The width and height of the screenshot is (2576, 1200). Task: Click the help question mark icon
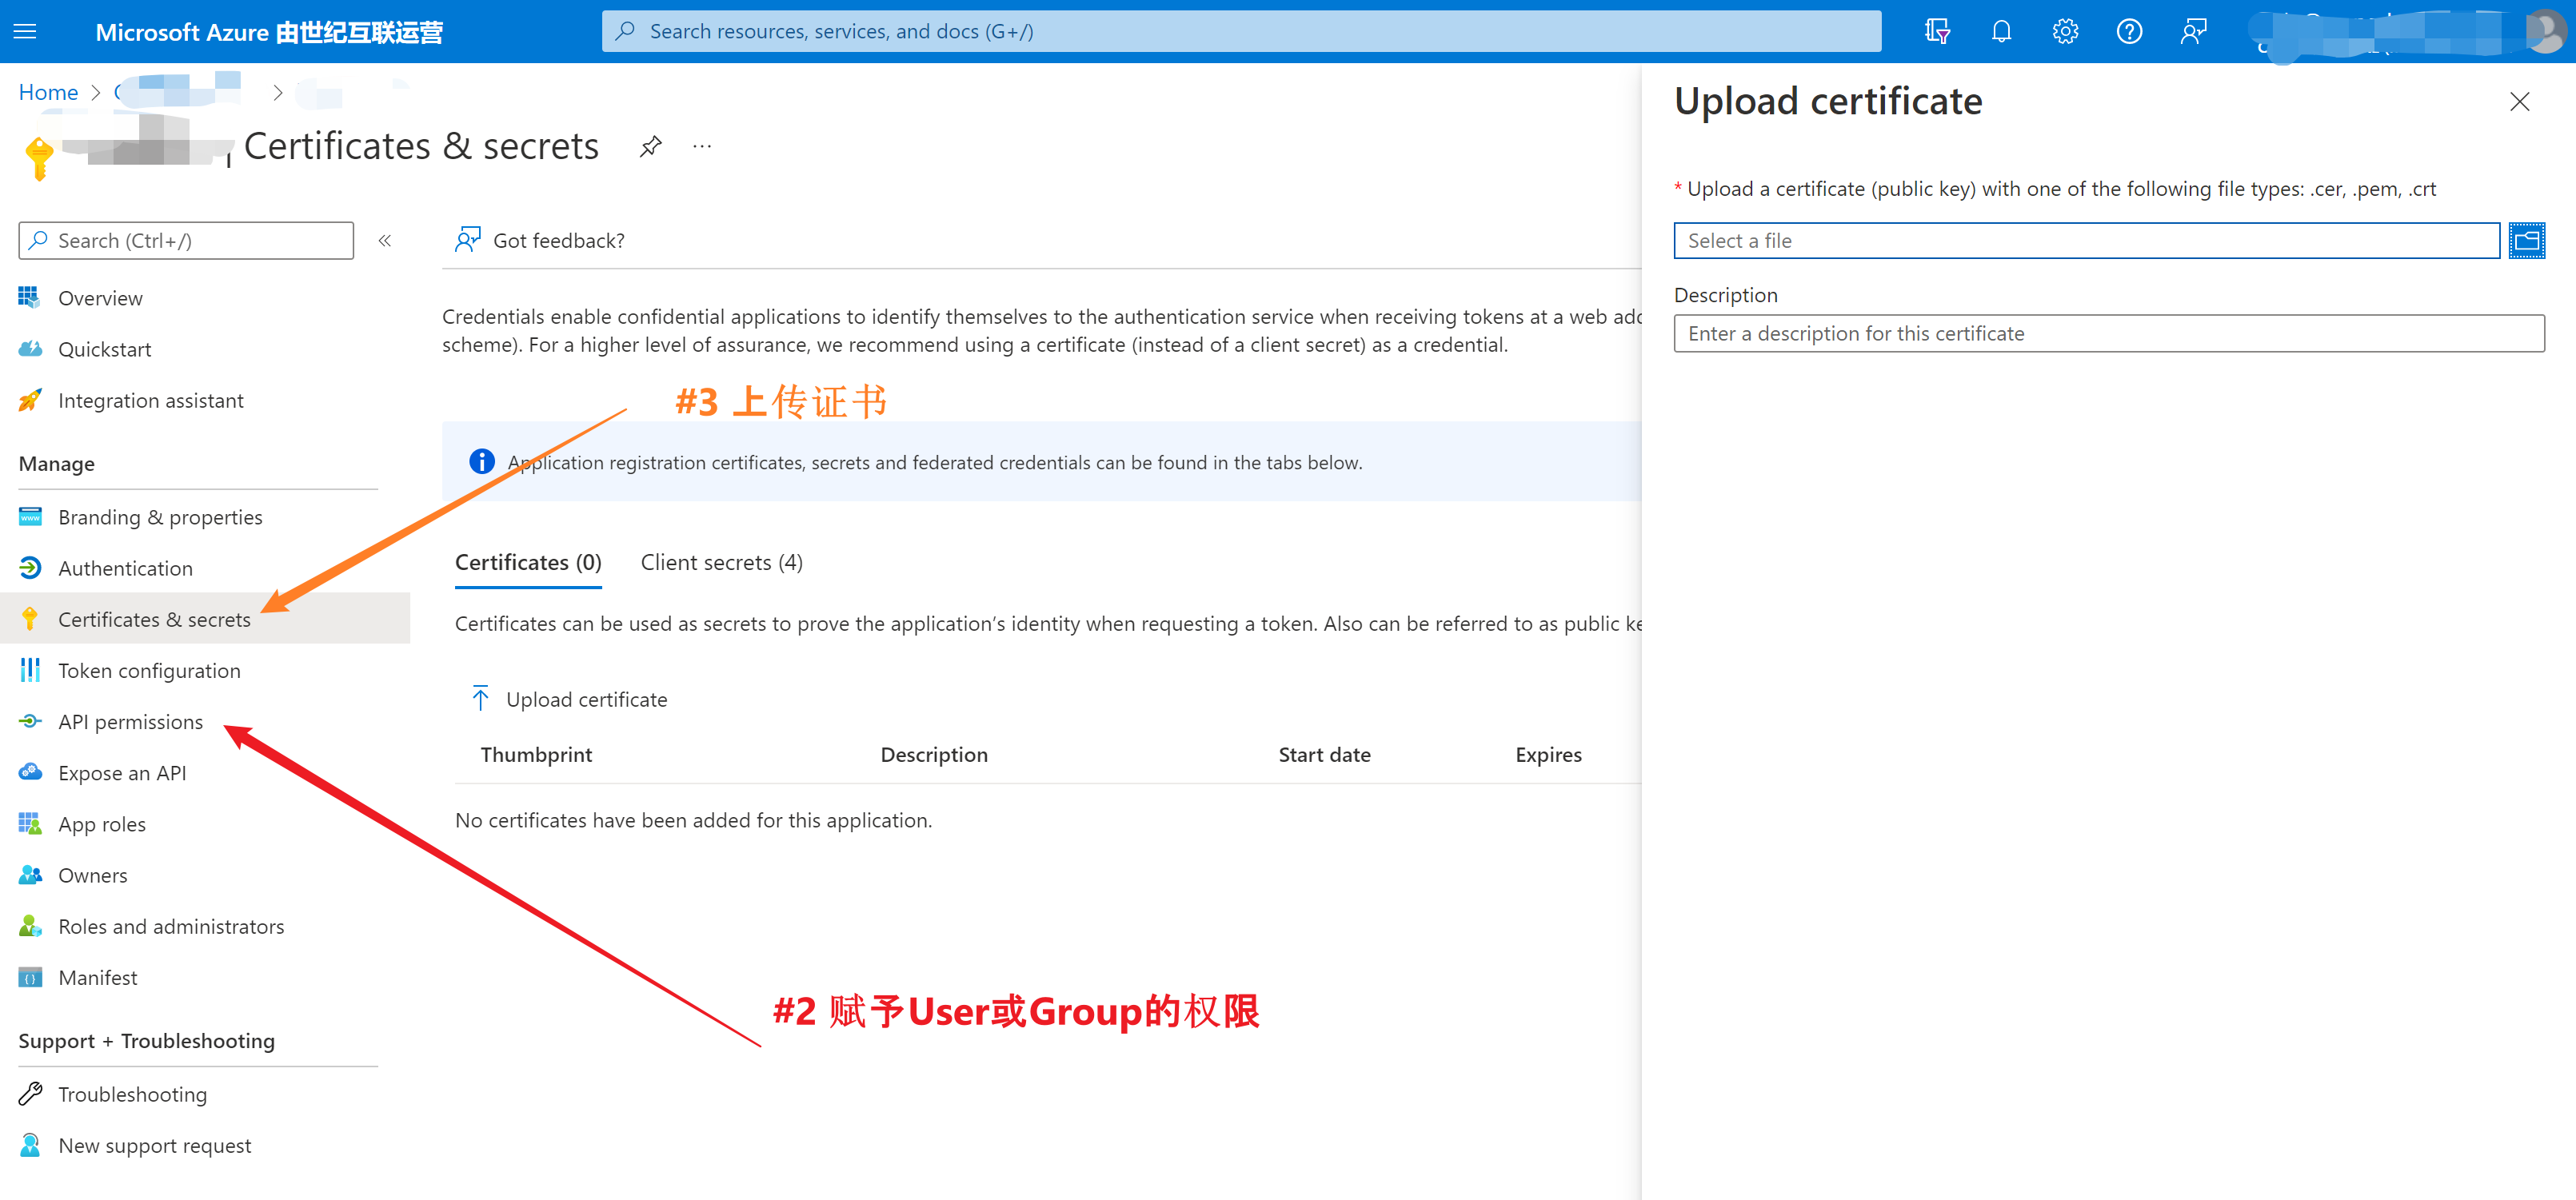(2129, 31)
